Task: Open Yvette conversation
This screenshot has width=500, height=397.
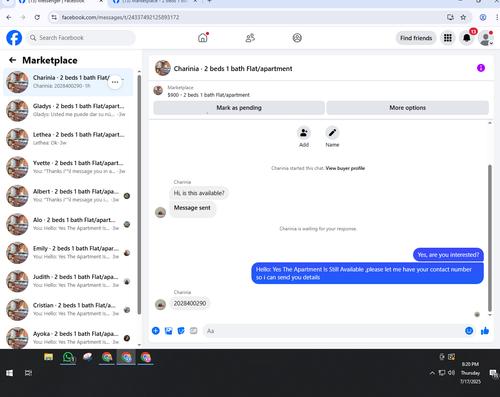Action: (68, 167)
